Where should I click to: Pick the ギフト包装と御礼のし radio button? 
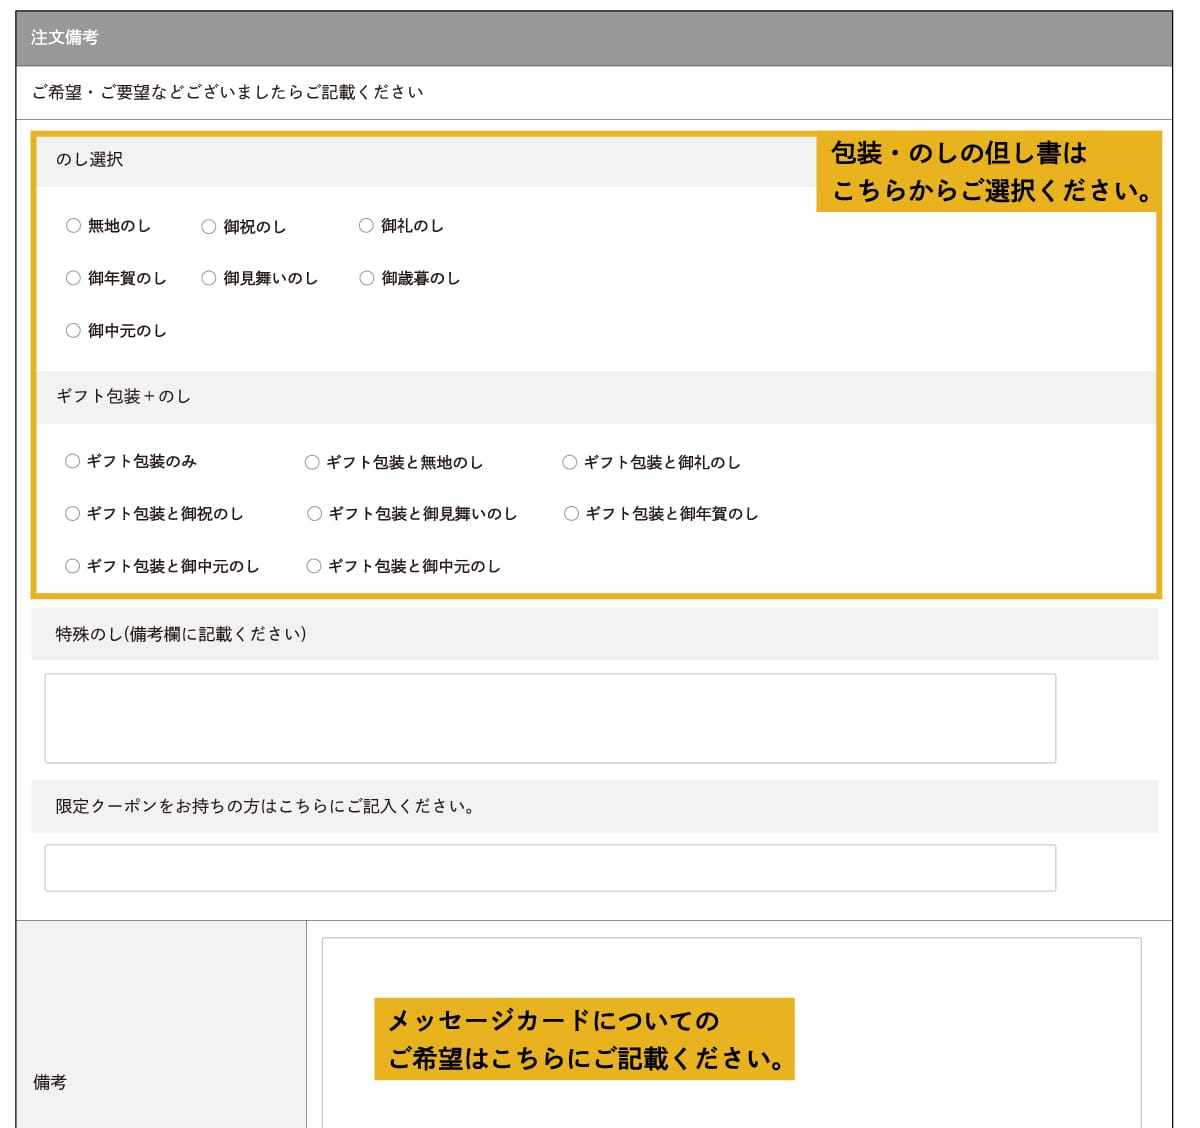(570, 462)
